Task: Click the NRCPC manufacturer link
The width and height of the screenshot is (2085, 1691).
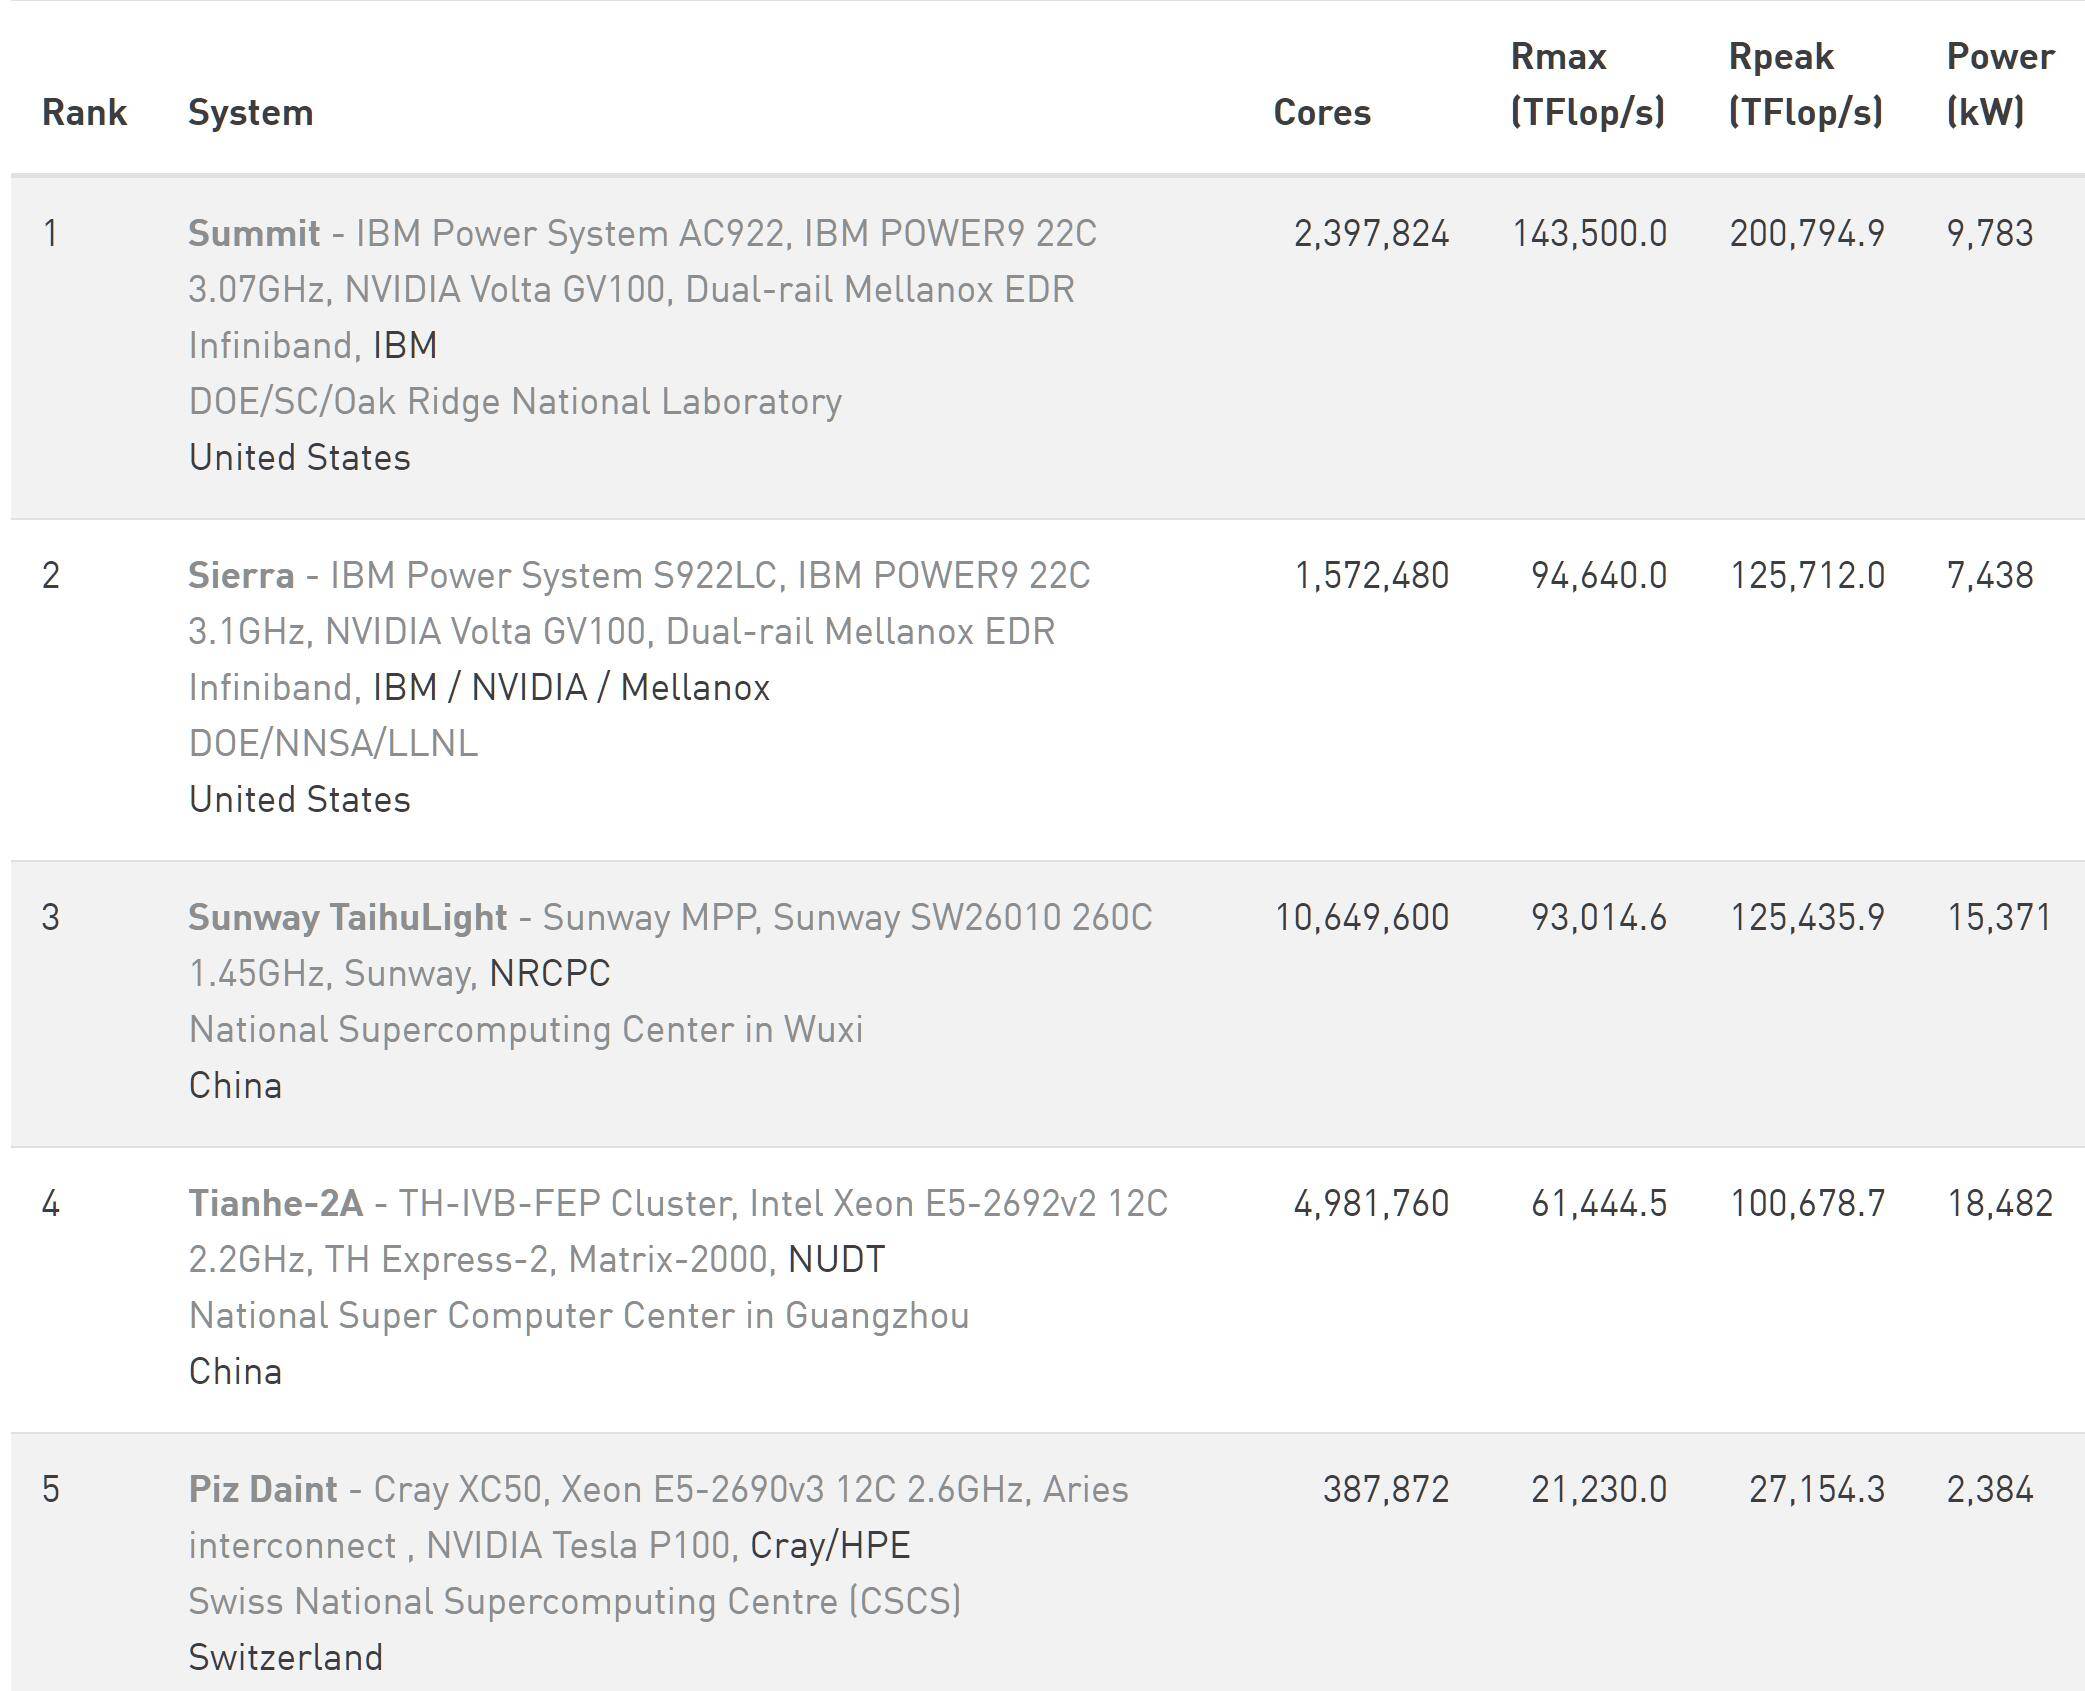Action: pyautogui.click(x=550, y=973)
